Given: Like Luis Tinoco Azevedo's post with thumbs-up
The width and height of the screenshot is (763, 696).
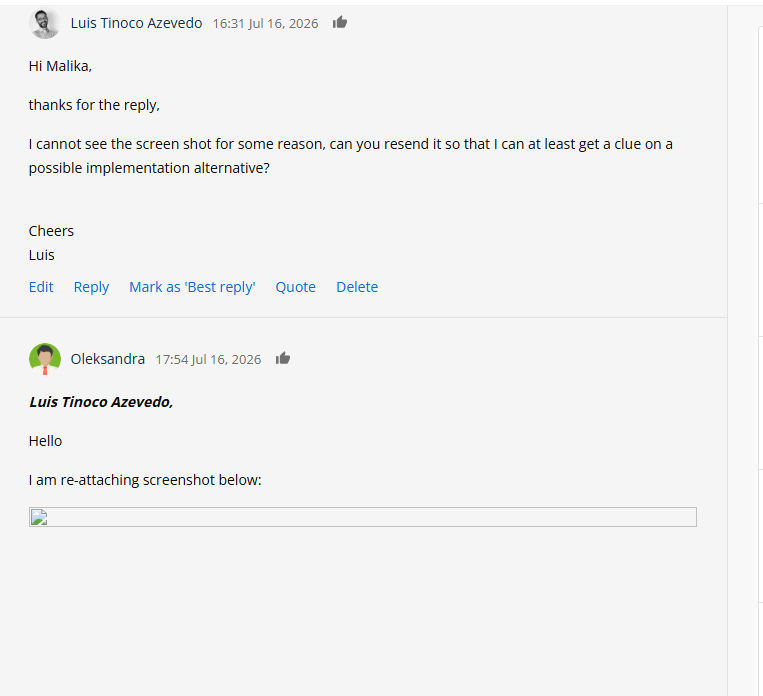Looking at the screenshot, I should 340,22.
